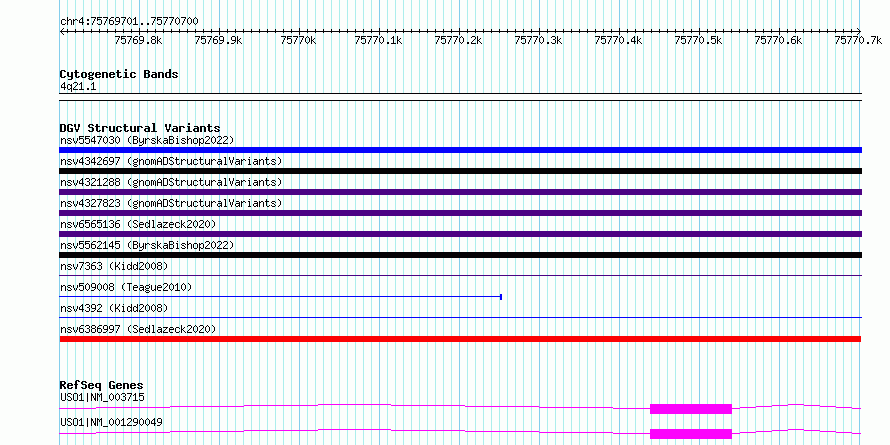The width and height of the screenshot is (890, 445).
Task: Click the DGV Structural Variants track title
Action: [140, 128]
